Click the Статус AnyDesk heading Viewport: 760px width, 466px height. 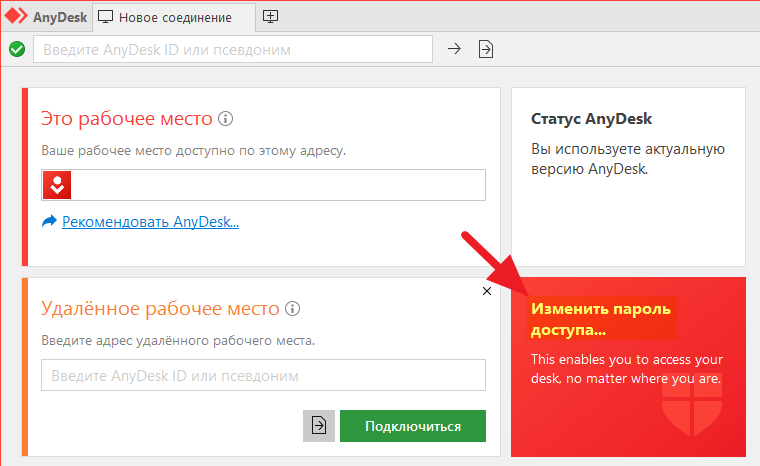pyautogui.click(x=591, y=119)
